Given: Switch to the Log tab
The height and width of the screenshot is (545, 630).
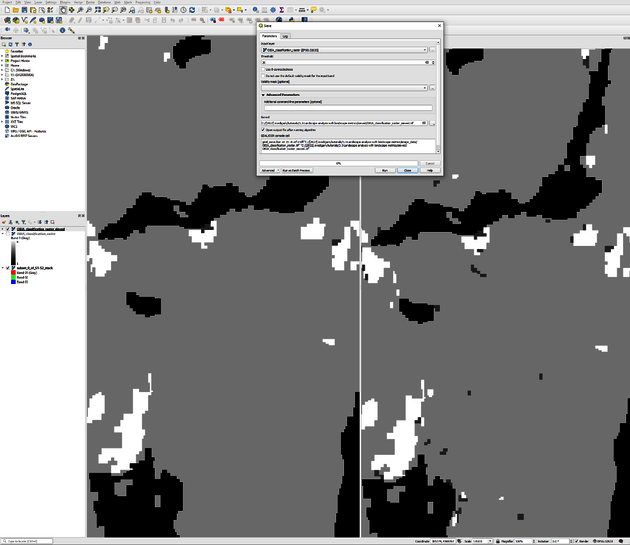Looking at the screenshot, I should (x=285, y=36).
